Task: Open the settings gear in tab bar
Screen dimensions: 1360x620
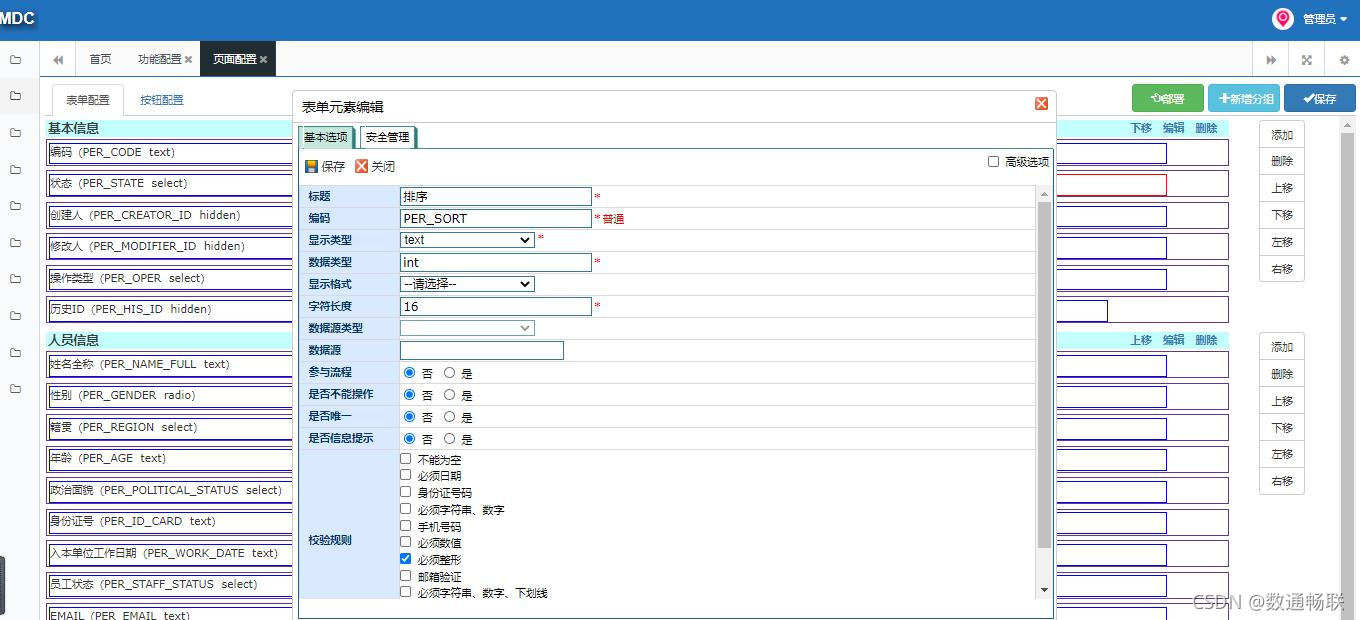Action: coord(1344,60)
